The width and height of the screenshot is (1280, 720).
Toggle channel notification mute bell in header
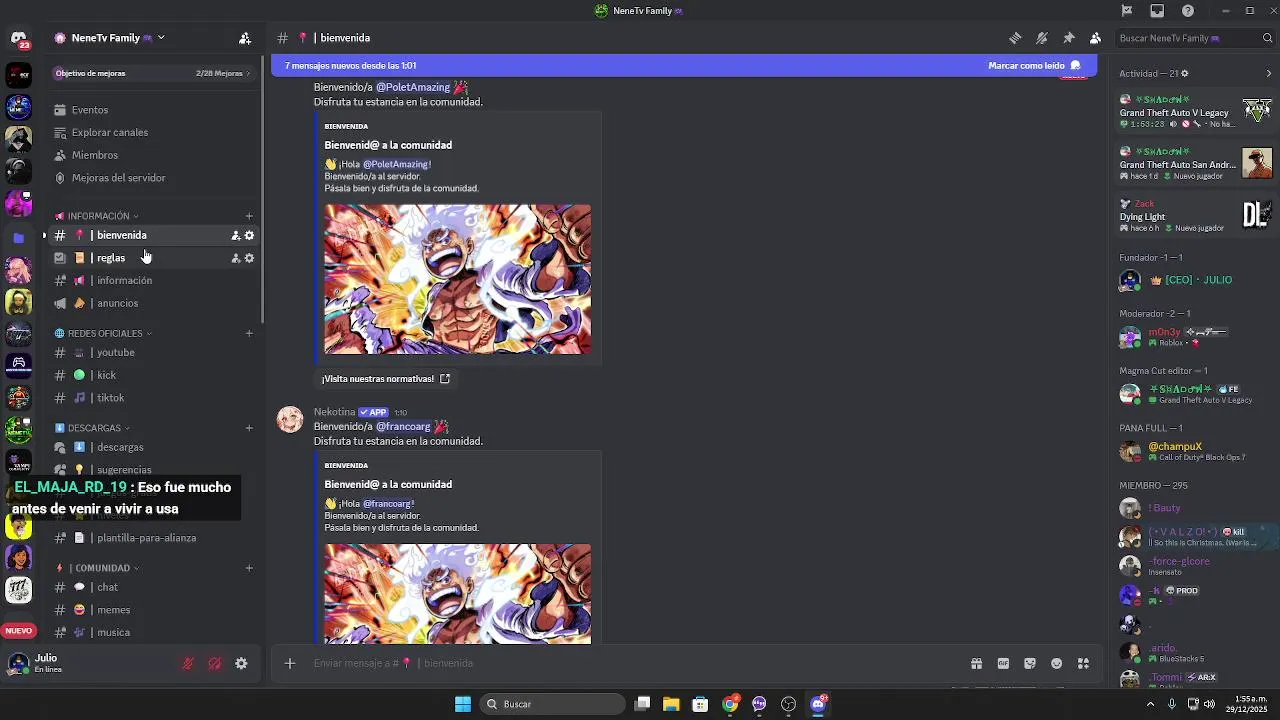(x=1042, y=38)
